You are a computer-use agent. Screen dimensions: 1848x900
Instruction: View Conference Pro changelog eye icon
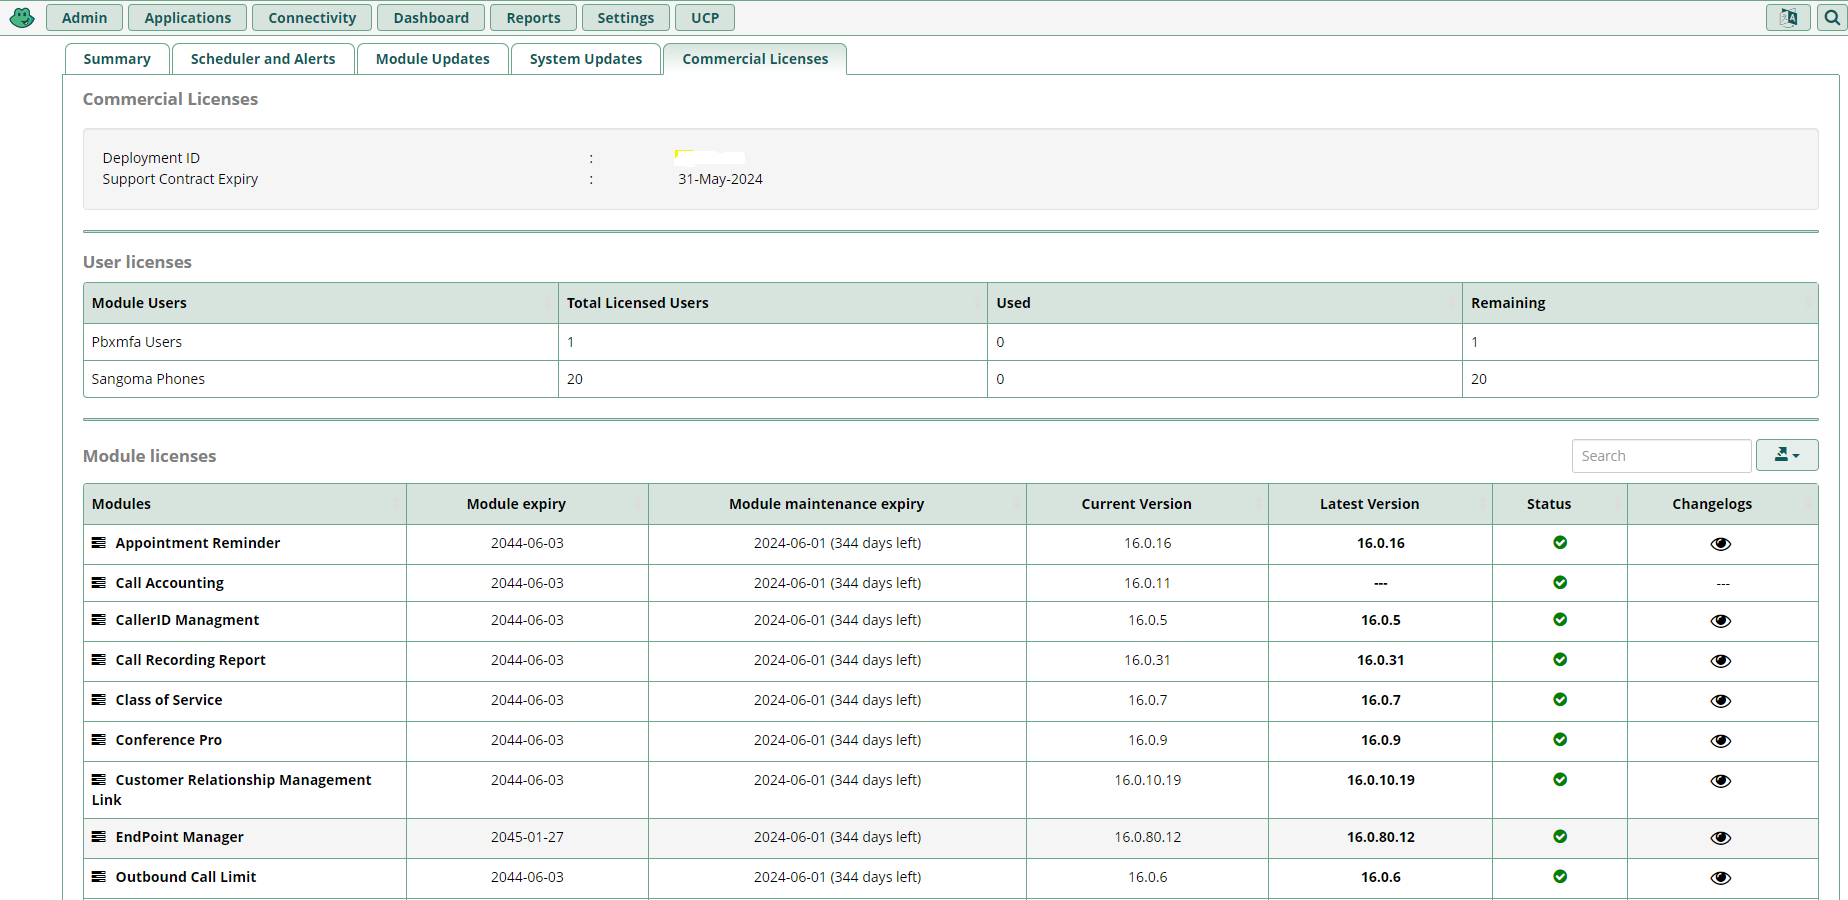coord(1721,741)
